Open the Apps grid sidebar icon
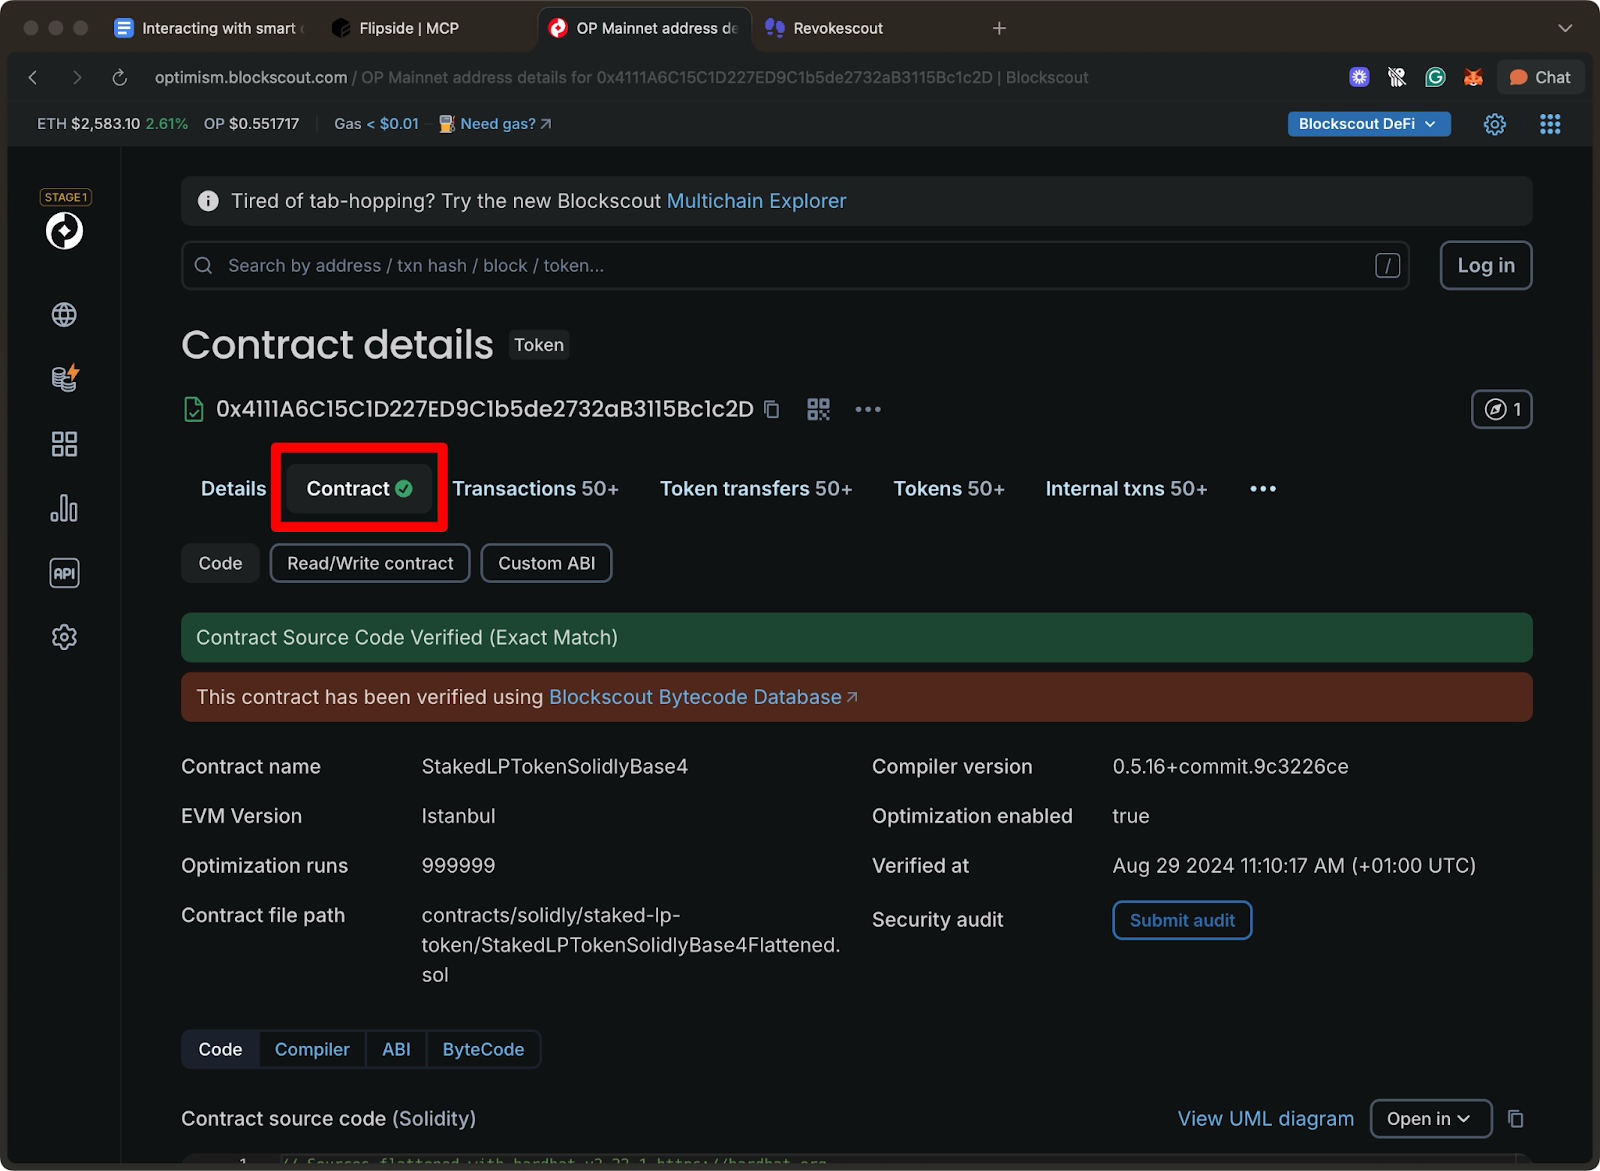The image size is (1600, 1171). 64,444
